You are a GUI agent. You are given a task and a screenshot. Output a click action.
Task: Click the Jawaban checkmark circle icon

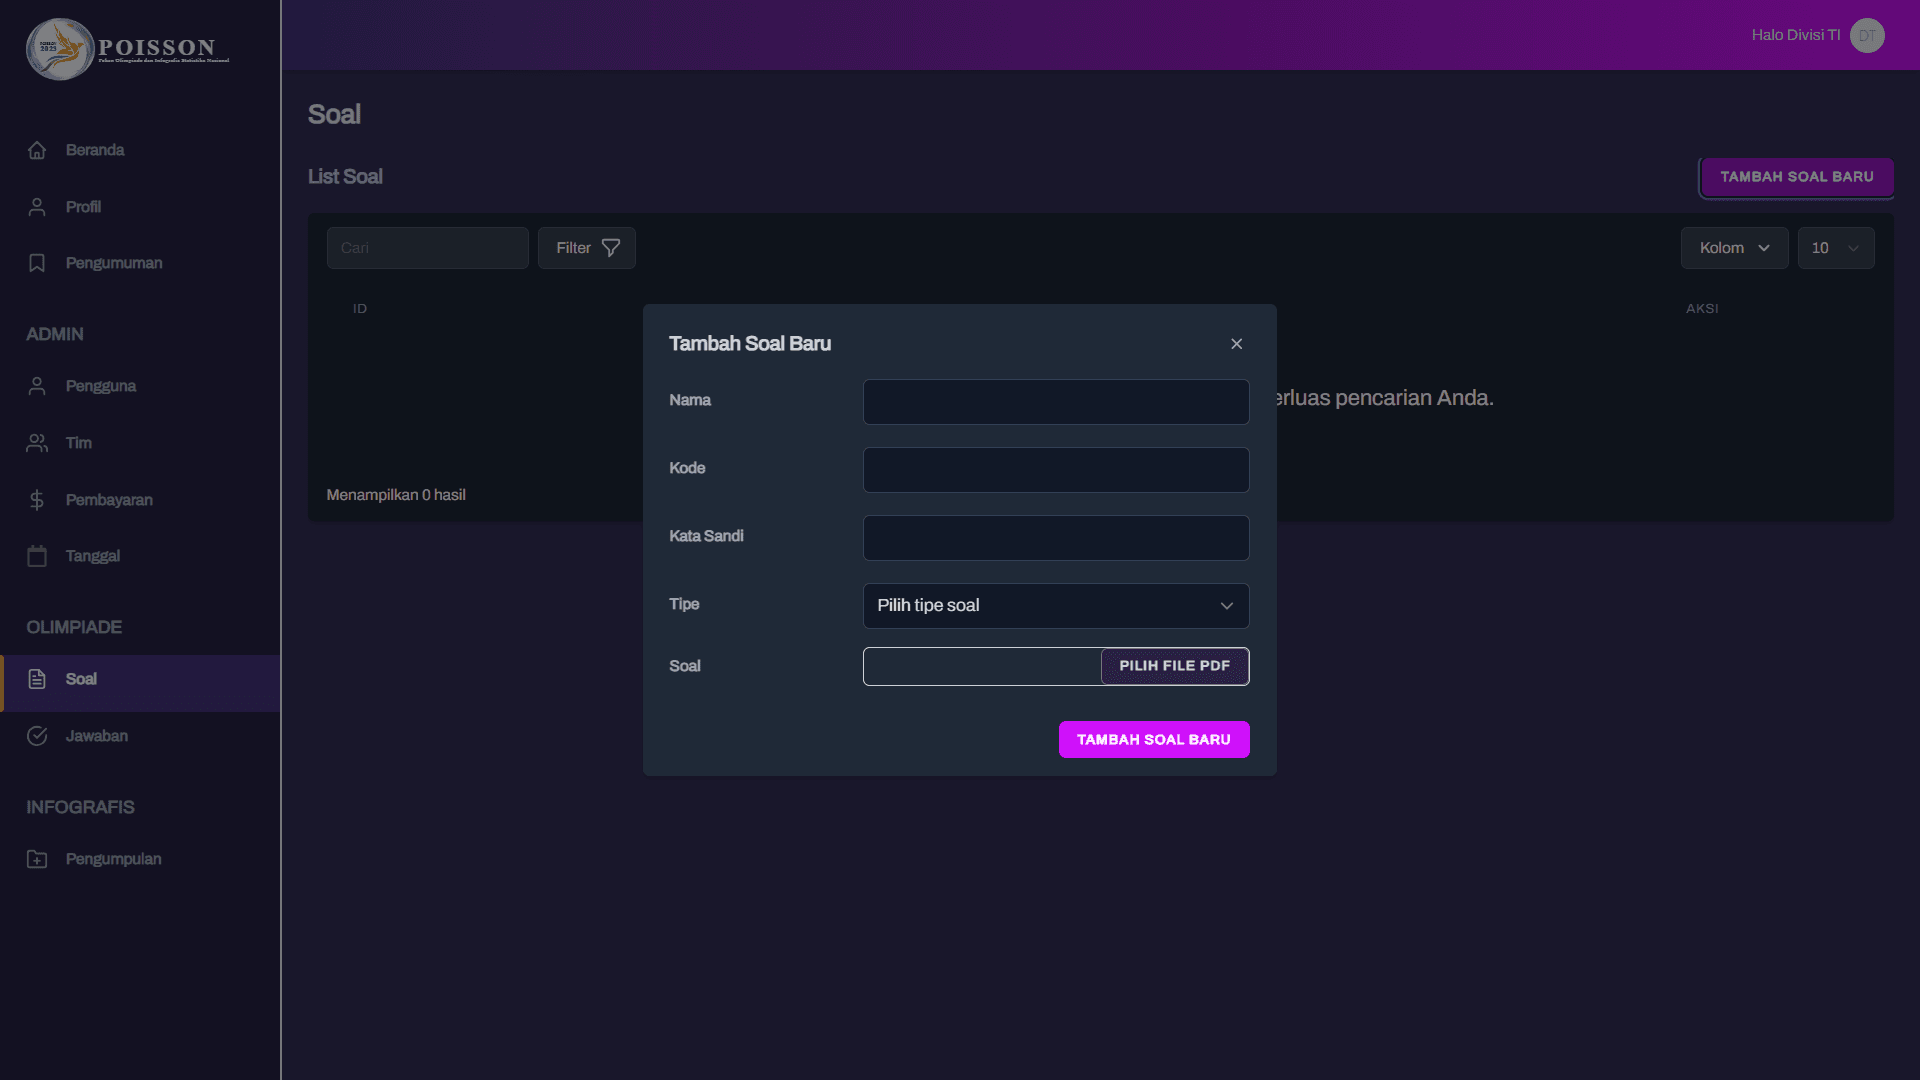point(37,736)
